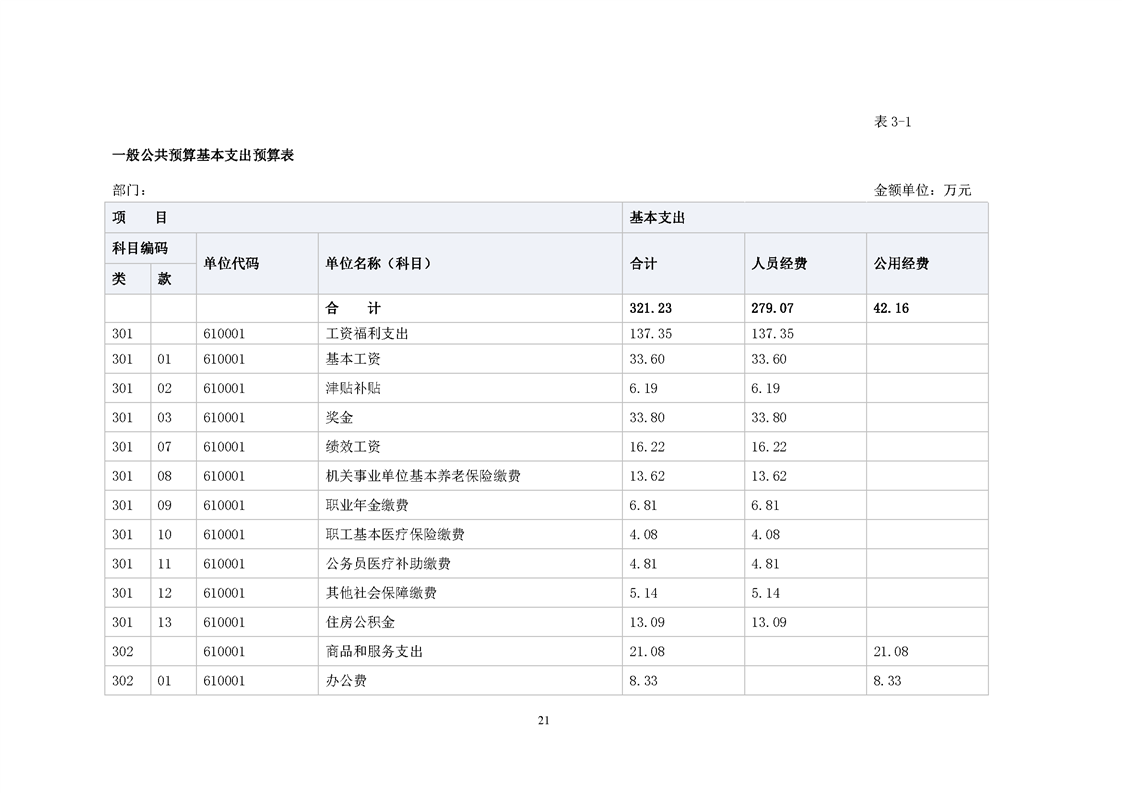
Task: Click the total value 321.23
Action: tap(650, 308)
